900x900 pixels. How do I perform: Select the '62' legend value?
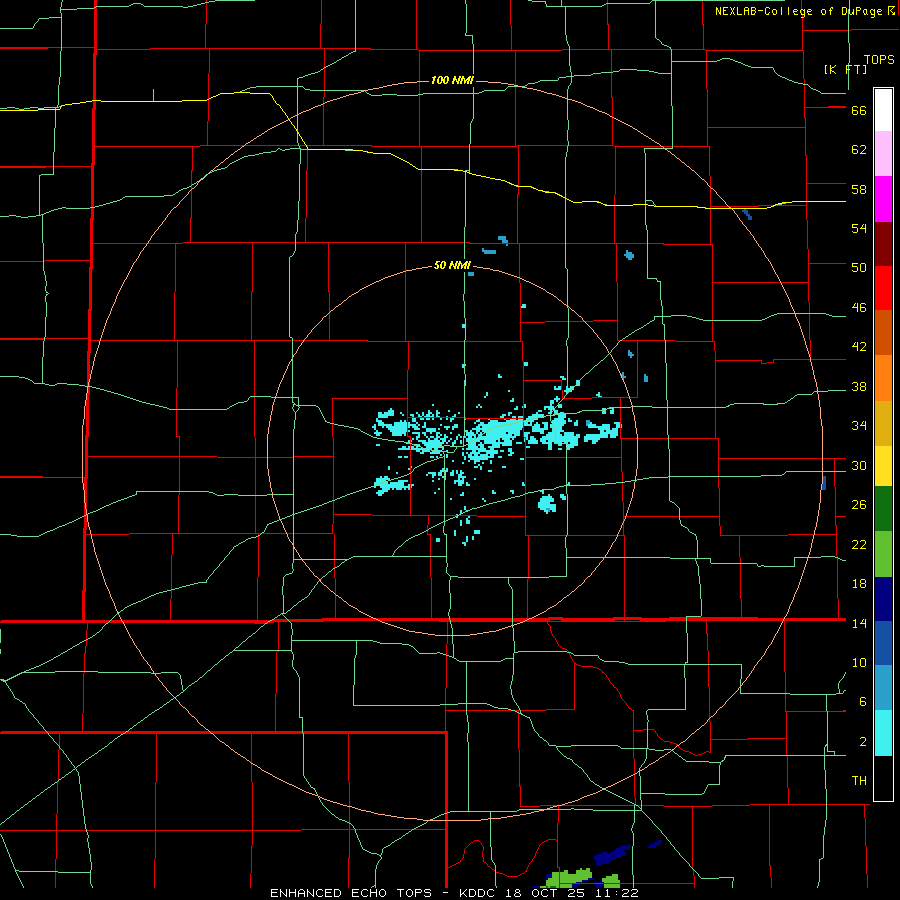tap(859, 150)
